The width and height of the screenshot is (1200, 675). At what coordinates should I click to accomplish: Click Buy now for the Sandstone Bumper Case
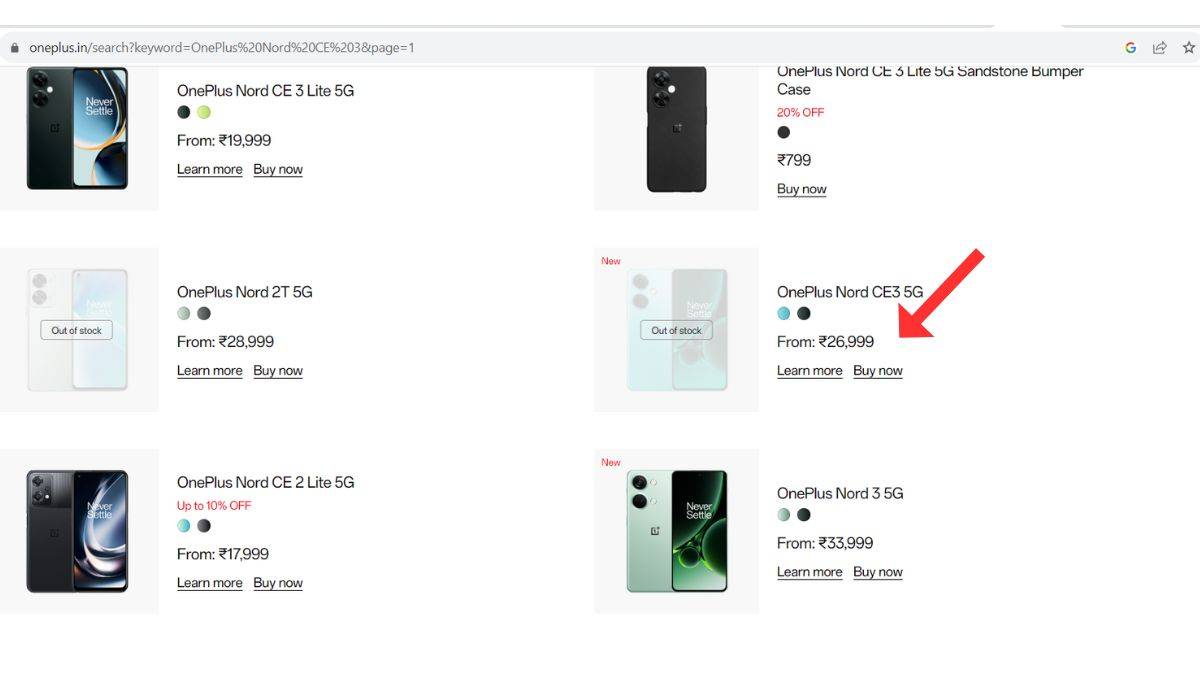tap(801, 188)
